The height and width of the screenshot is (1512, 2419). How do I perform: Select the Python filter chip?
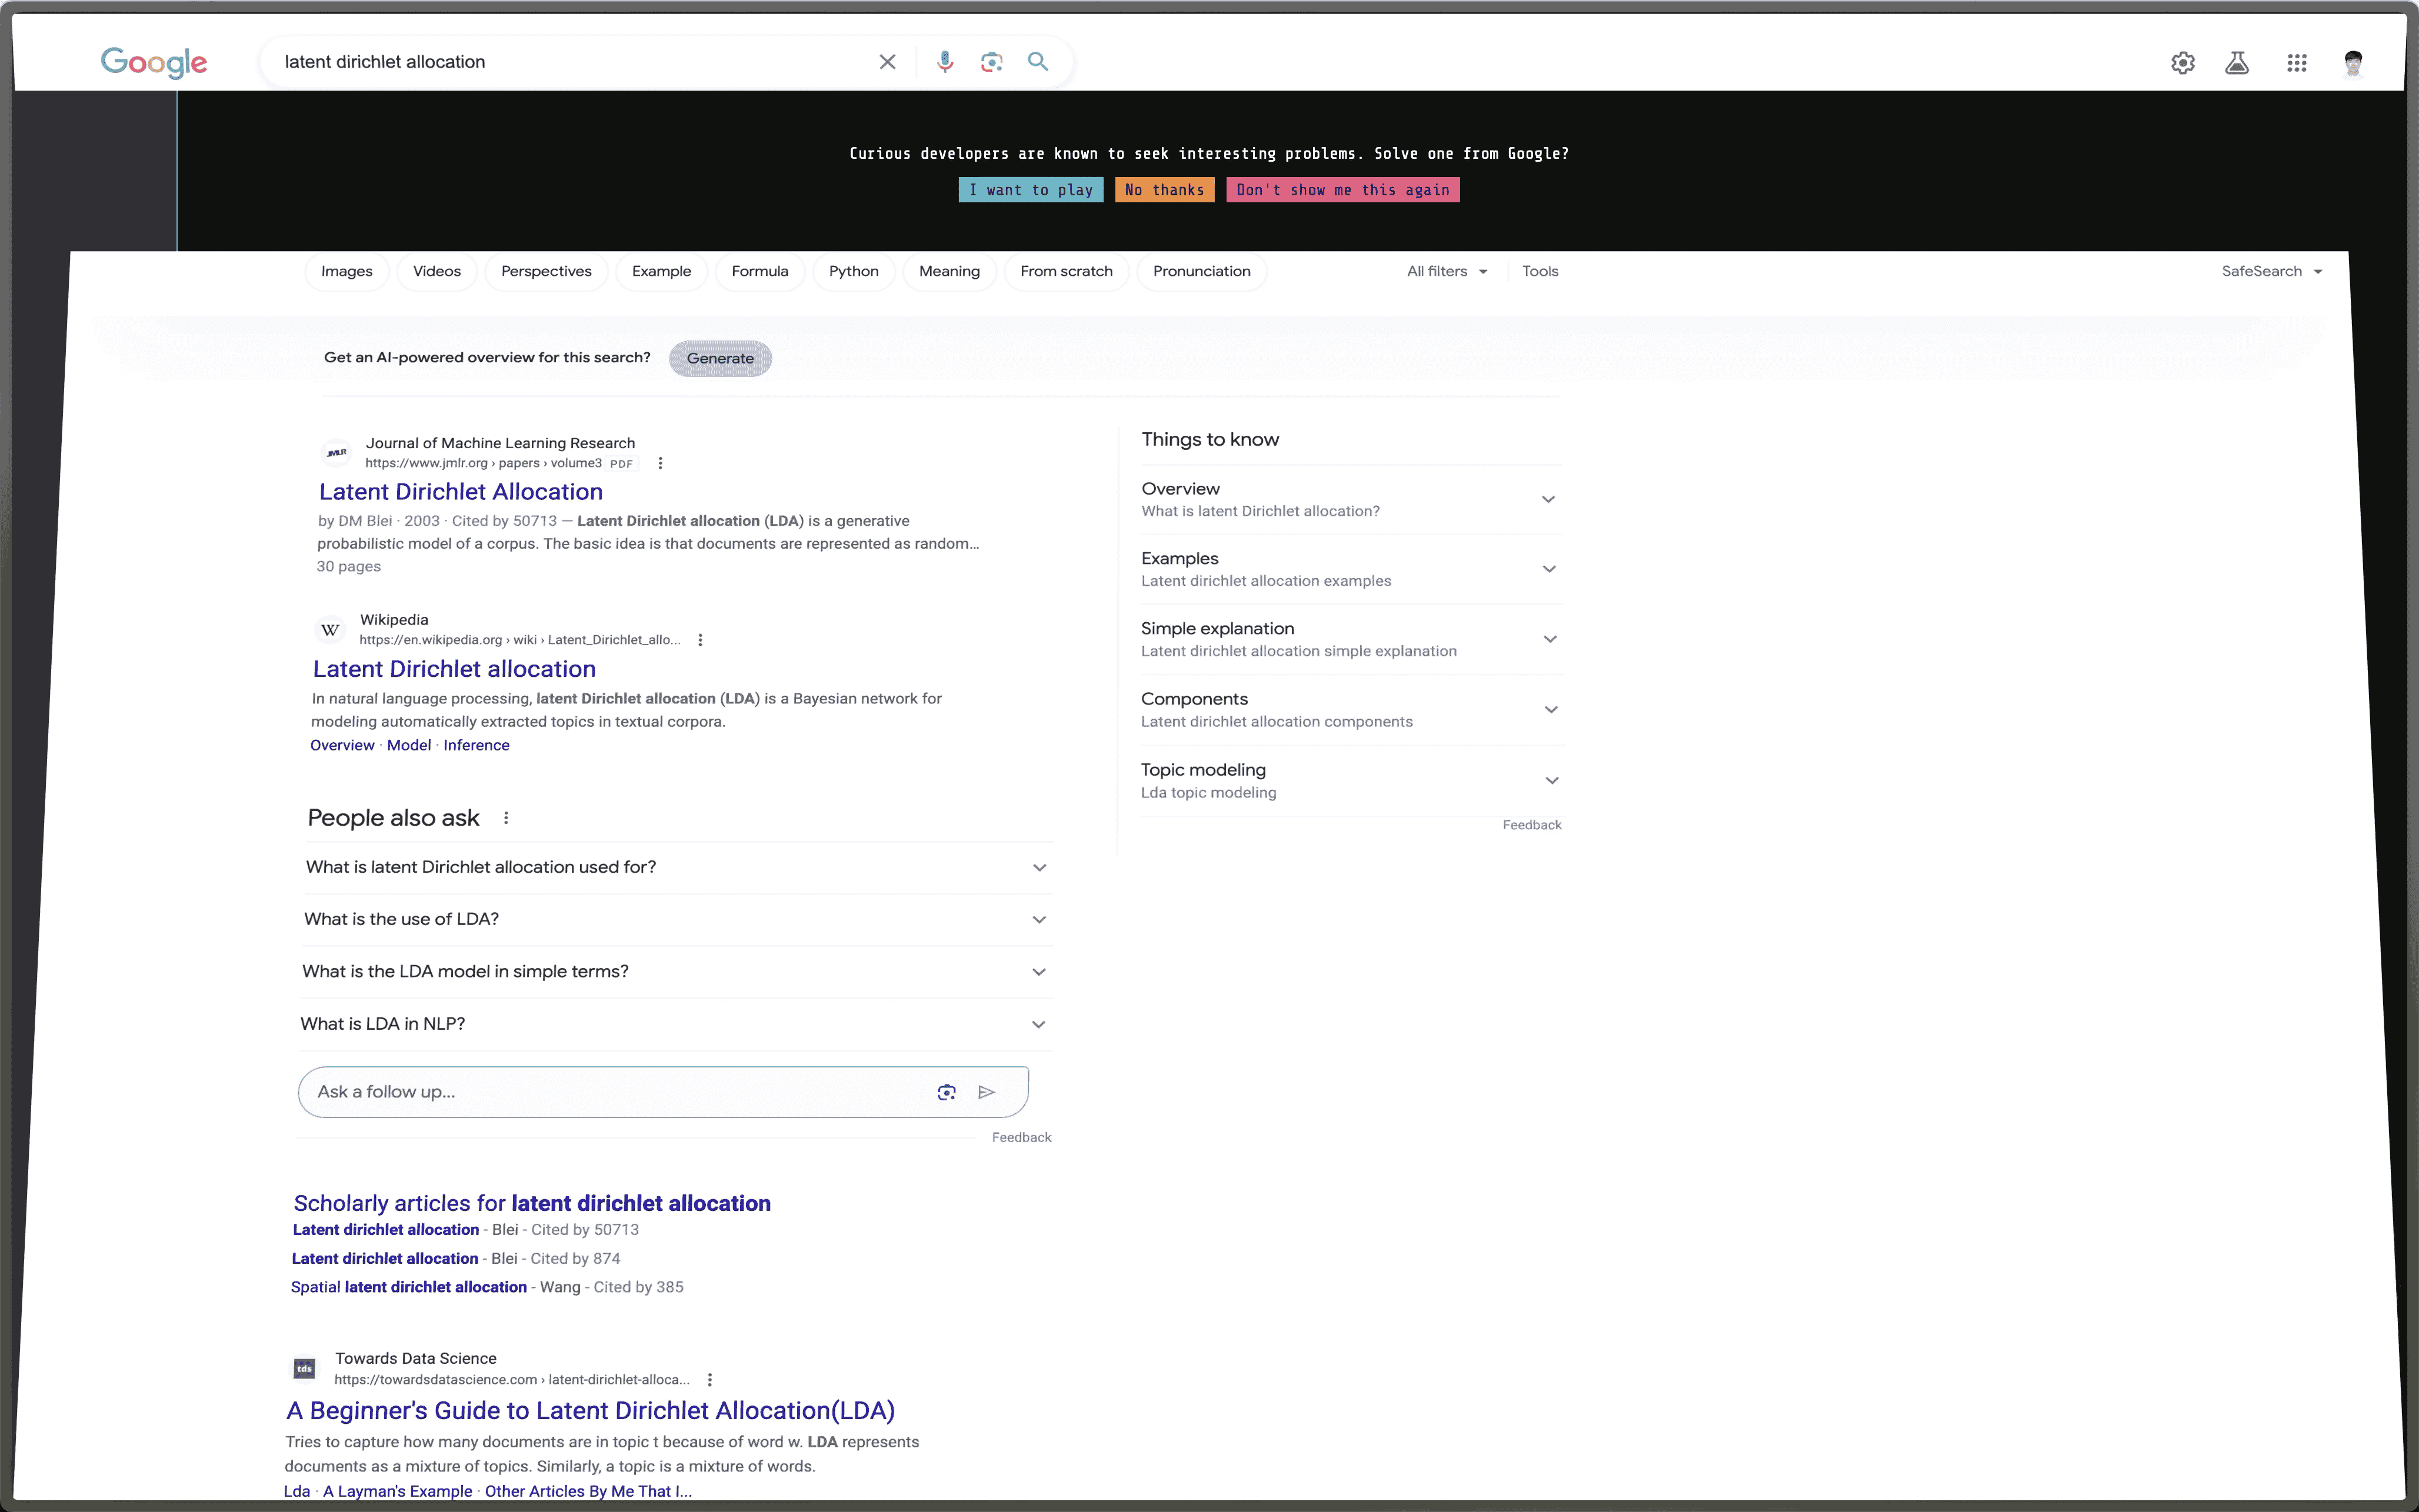click(x=853, y=271)
